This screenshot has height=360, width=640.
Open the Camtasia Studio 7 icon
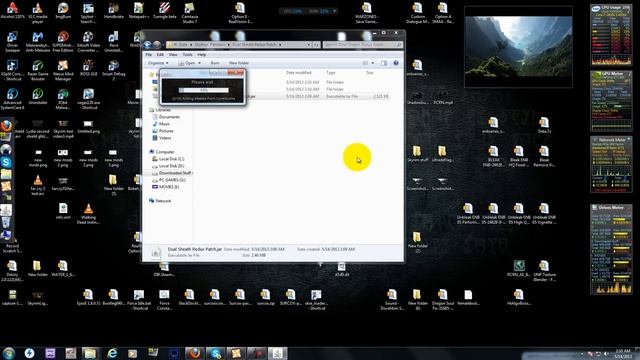[189, 12]
